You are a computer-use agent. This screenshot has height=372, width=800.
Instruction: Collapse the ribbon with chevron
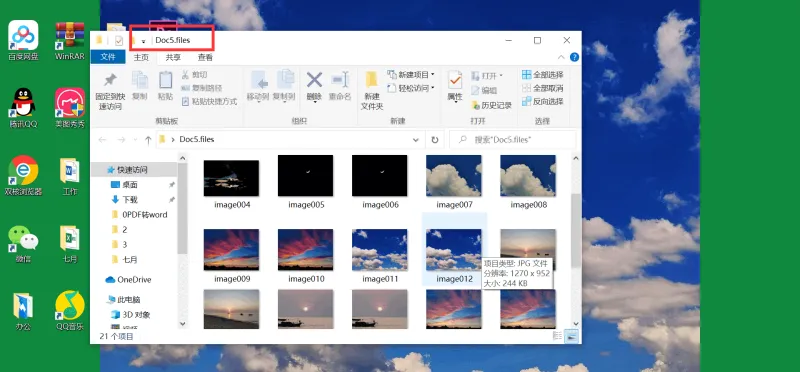tap(561, 57)
